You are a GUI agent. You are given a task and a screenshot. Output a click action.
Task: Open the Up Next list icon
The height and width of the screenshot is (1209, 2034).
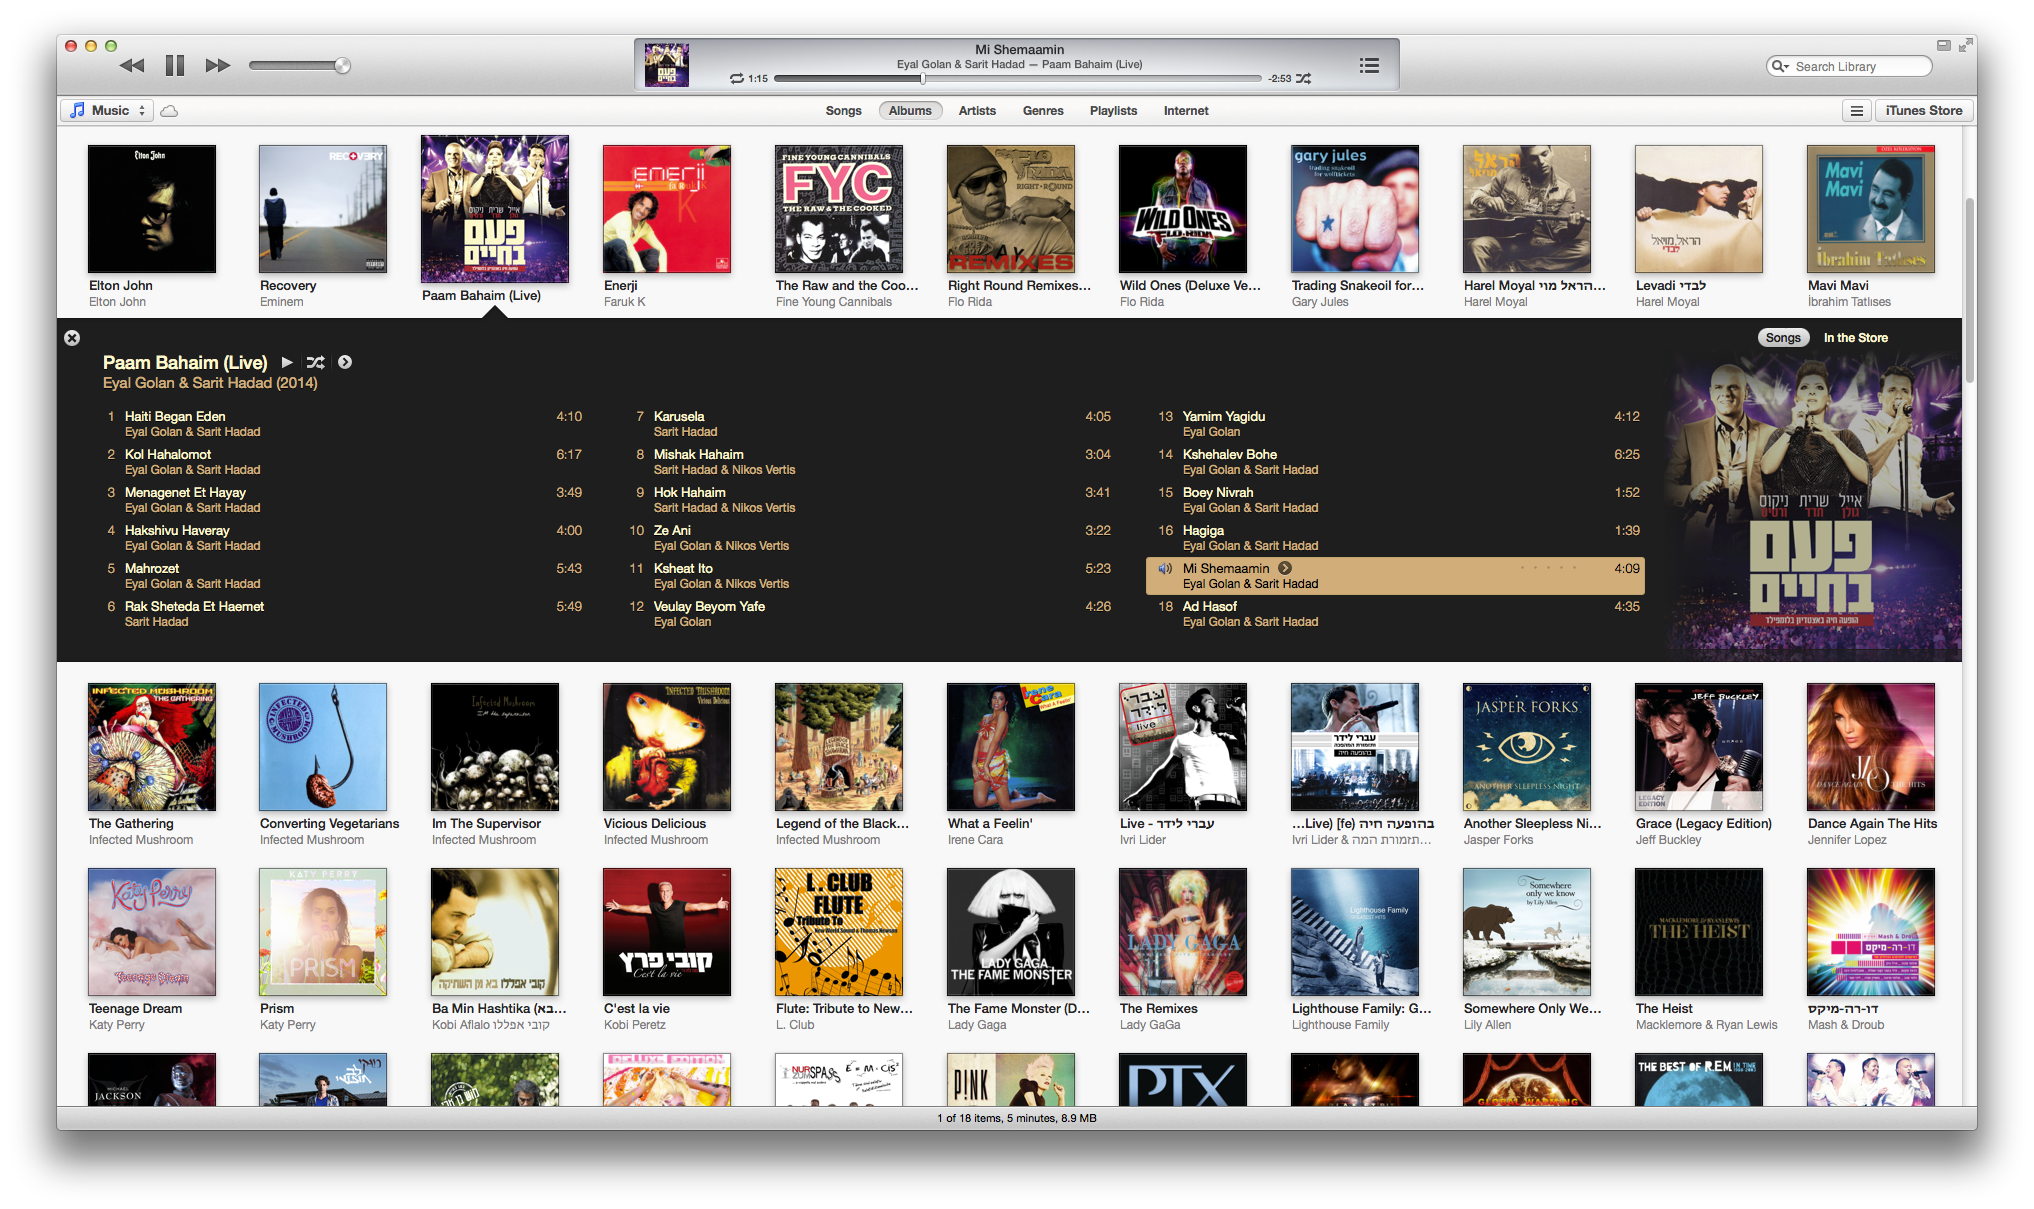[1369, 66]
